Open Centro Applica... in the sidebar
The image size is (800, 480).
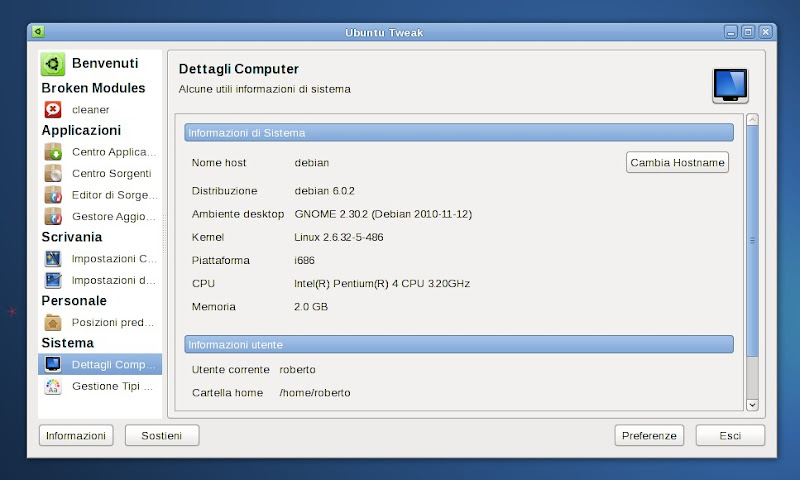pyautogui.click(x=100, y=151)
